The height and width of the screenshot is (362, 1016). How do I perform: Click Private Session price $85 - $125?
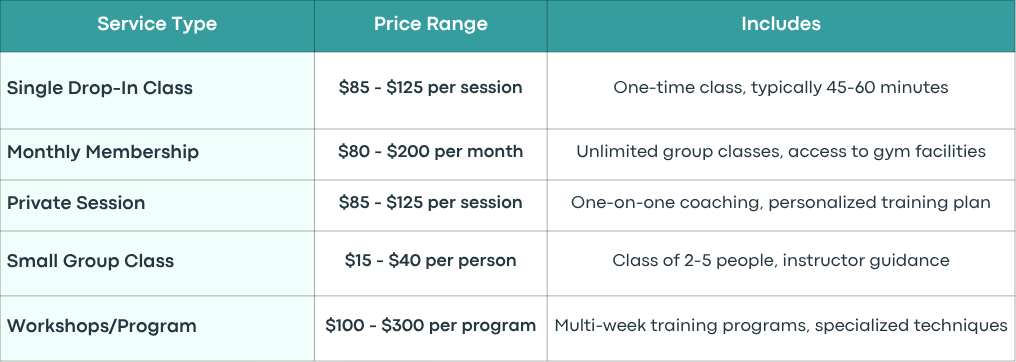[430, 203]
